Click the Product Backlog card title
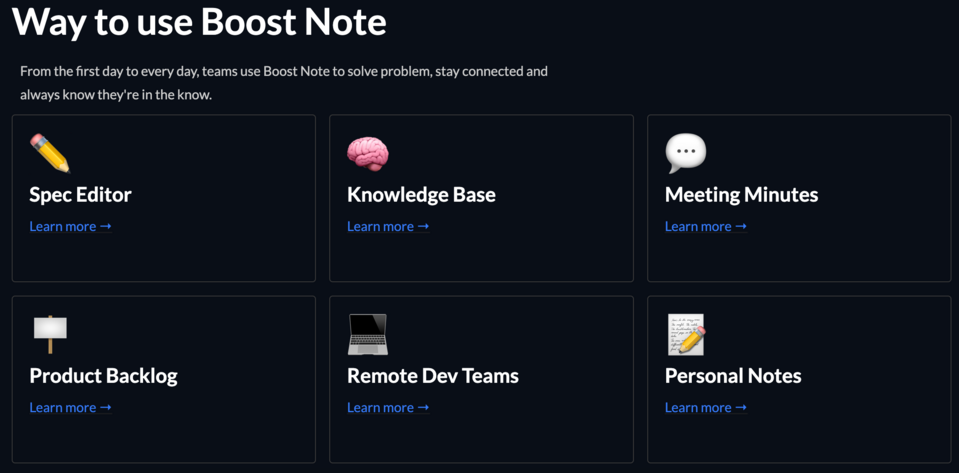The image size is (959, 473). pyautogui.click(x=103, y=376)
